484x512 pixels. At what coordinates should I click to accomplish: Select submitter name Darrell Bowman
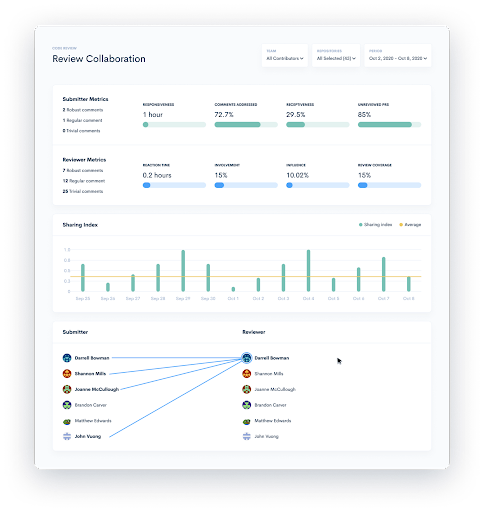pos(92,358)
